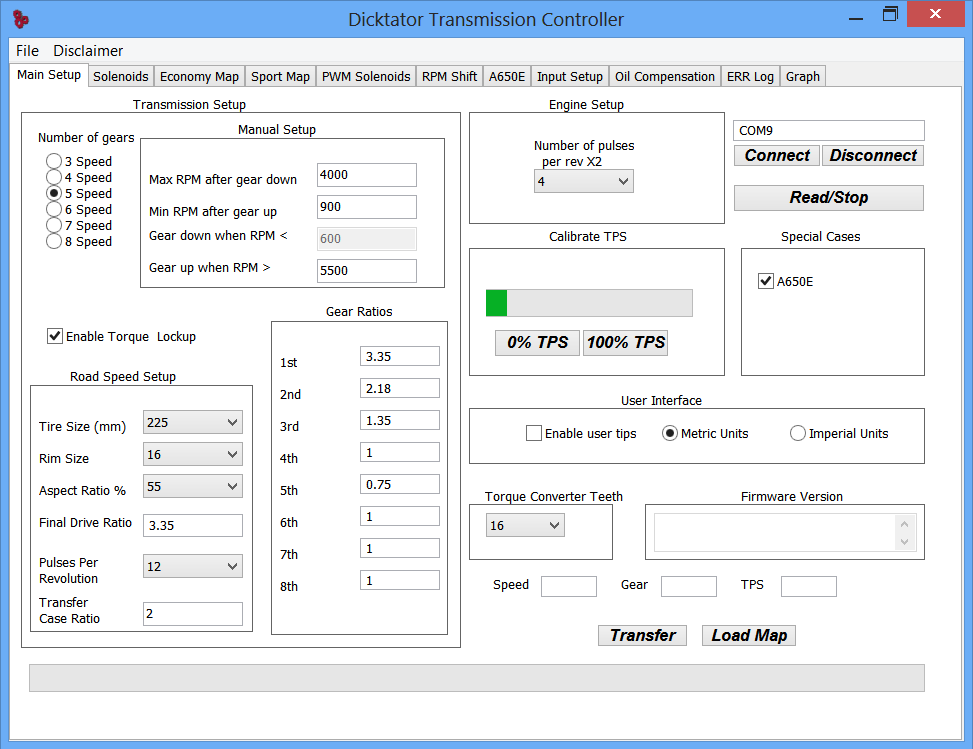Open the PWM Solenoids tab
The image size is (973, 749).
(366, 76)
